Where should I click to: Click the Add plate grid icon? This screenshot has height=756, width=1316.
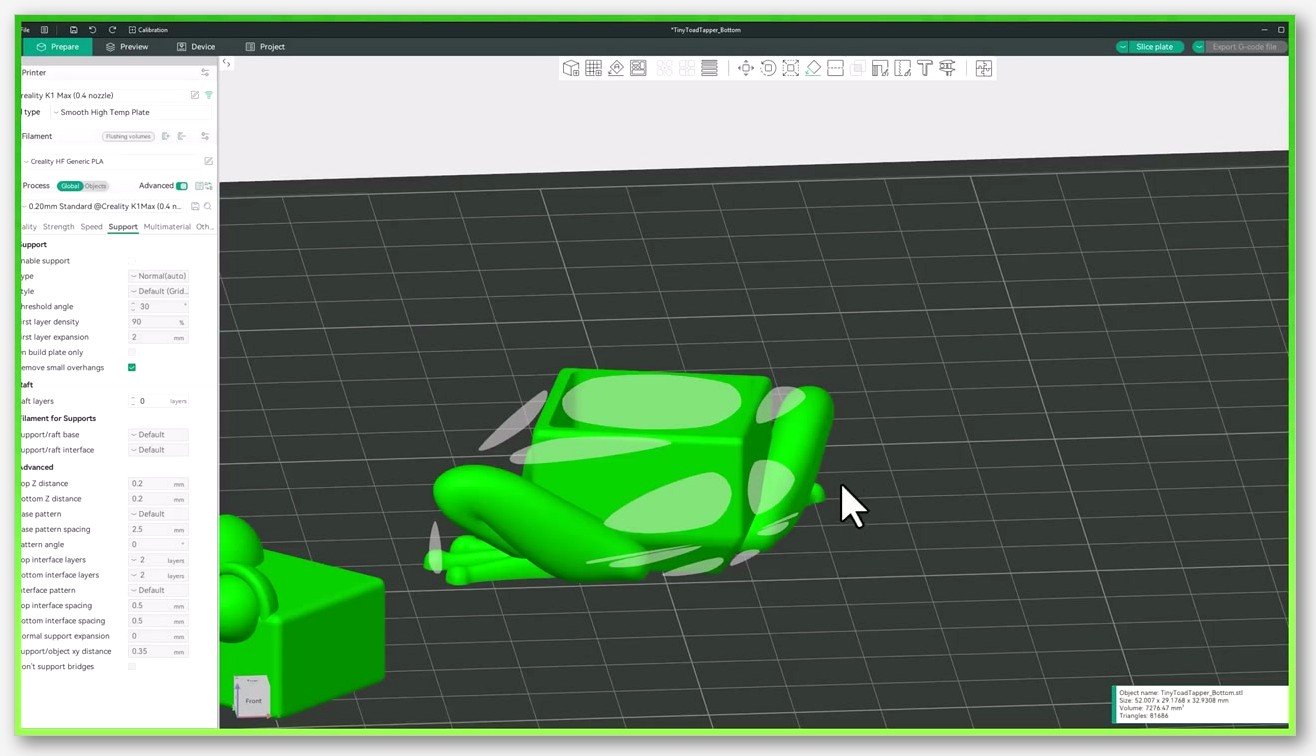click(593, 68)
